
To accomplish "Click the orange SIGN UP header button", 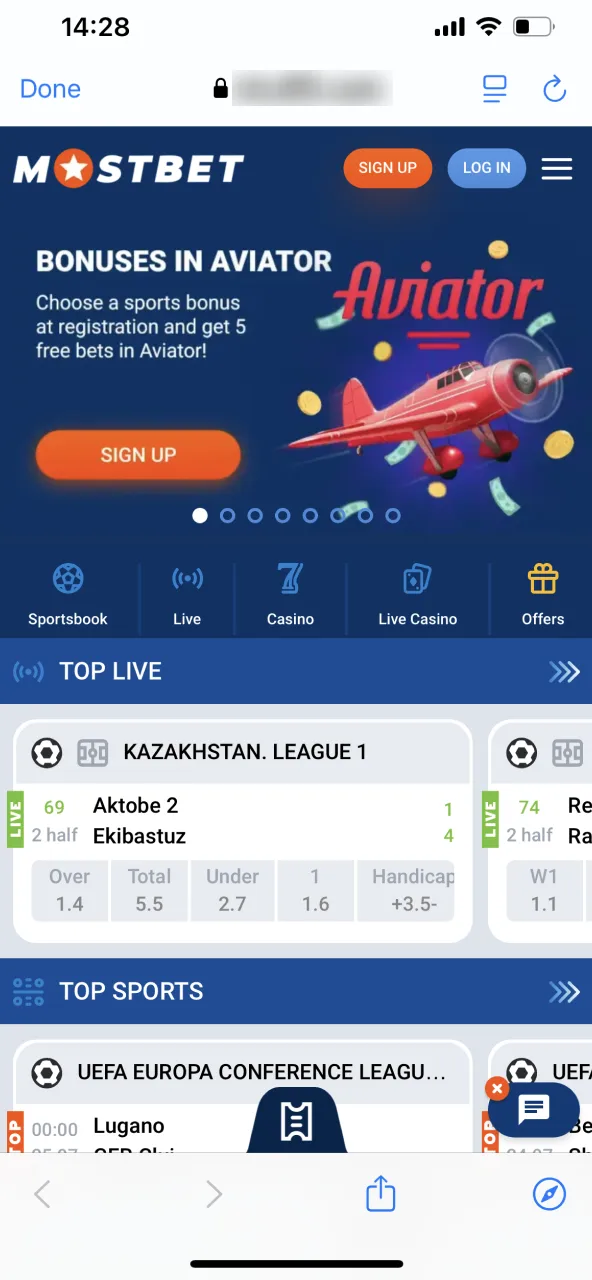I will 388,168.
